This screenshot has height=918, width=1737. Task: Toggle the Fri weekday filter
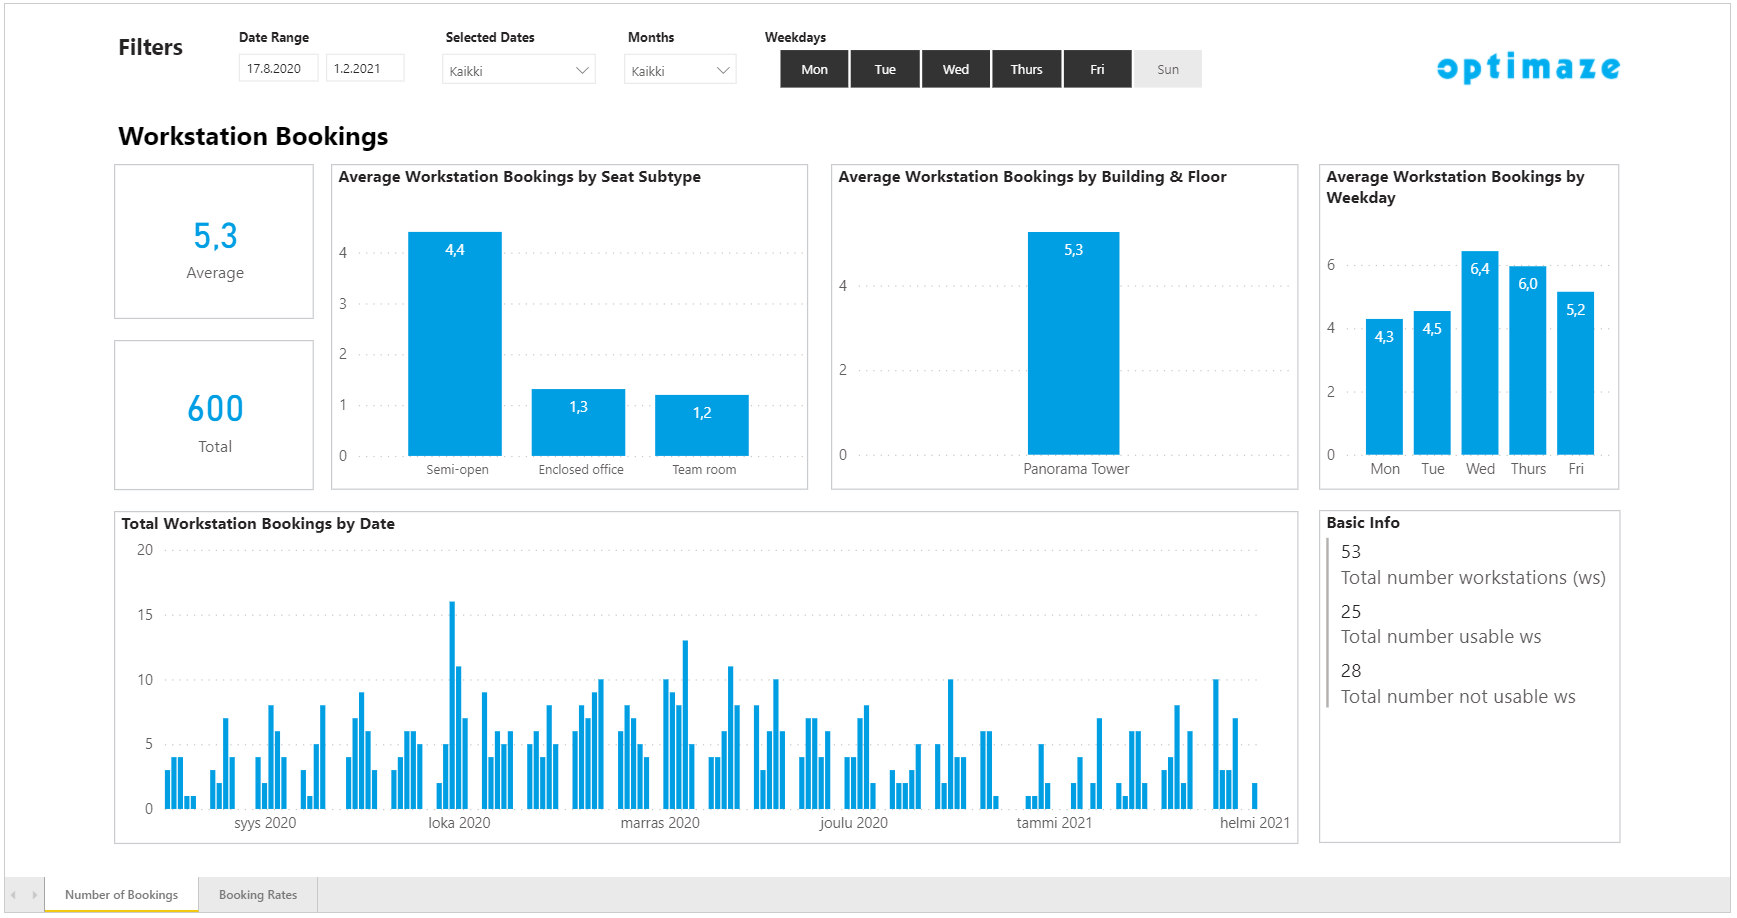click(1097, 70)
